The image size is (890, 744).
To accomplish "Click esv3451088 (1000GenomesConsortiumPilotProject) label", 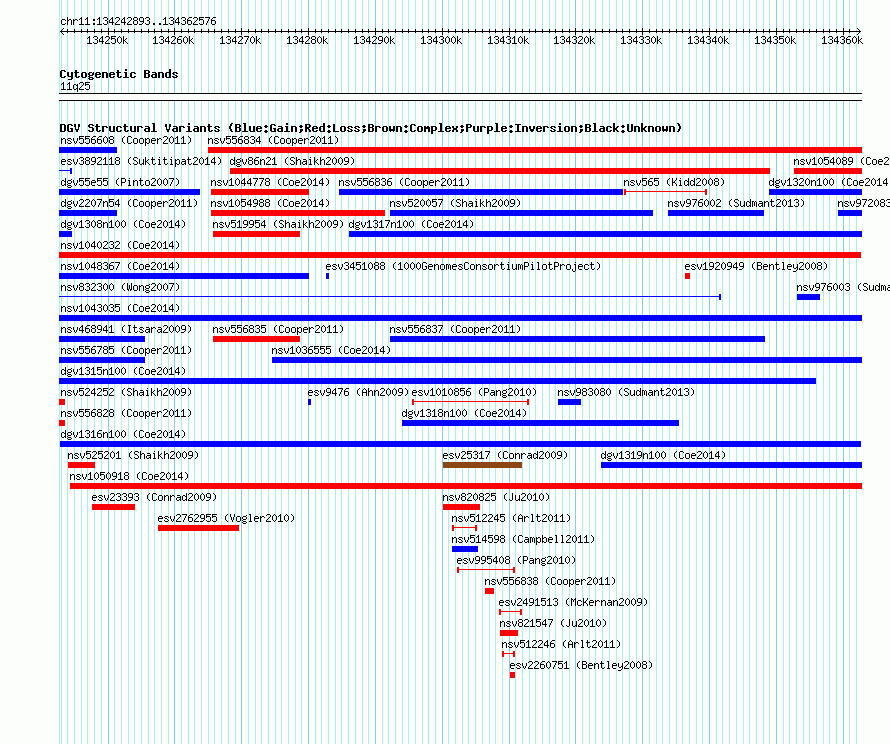I will [463, 266].
